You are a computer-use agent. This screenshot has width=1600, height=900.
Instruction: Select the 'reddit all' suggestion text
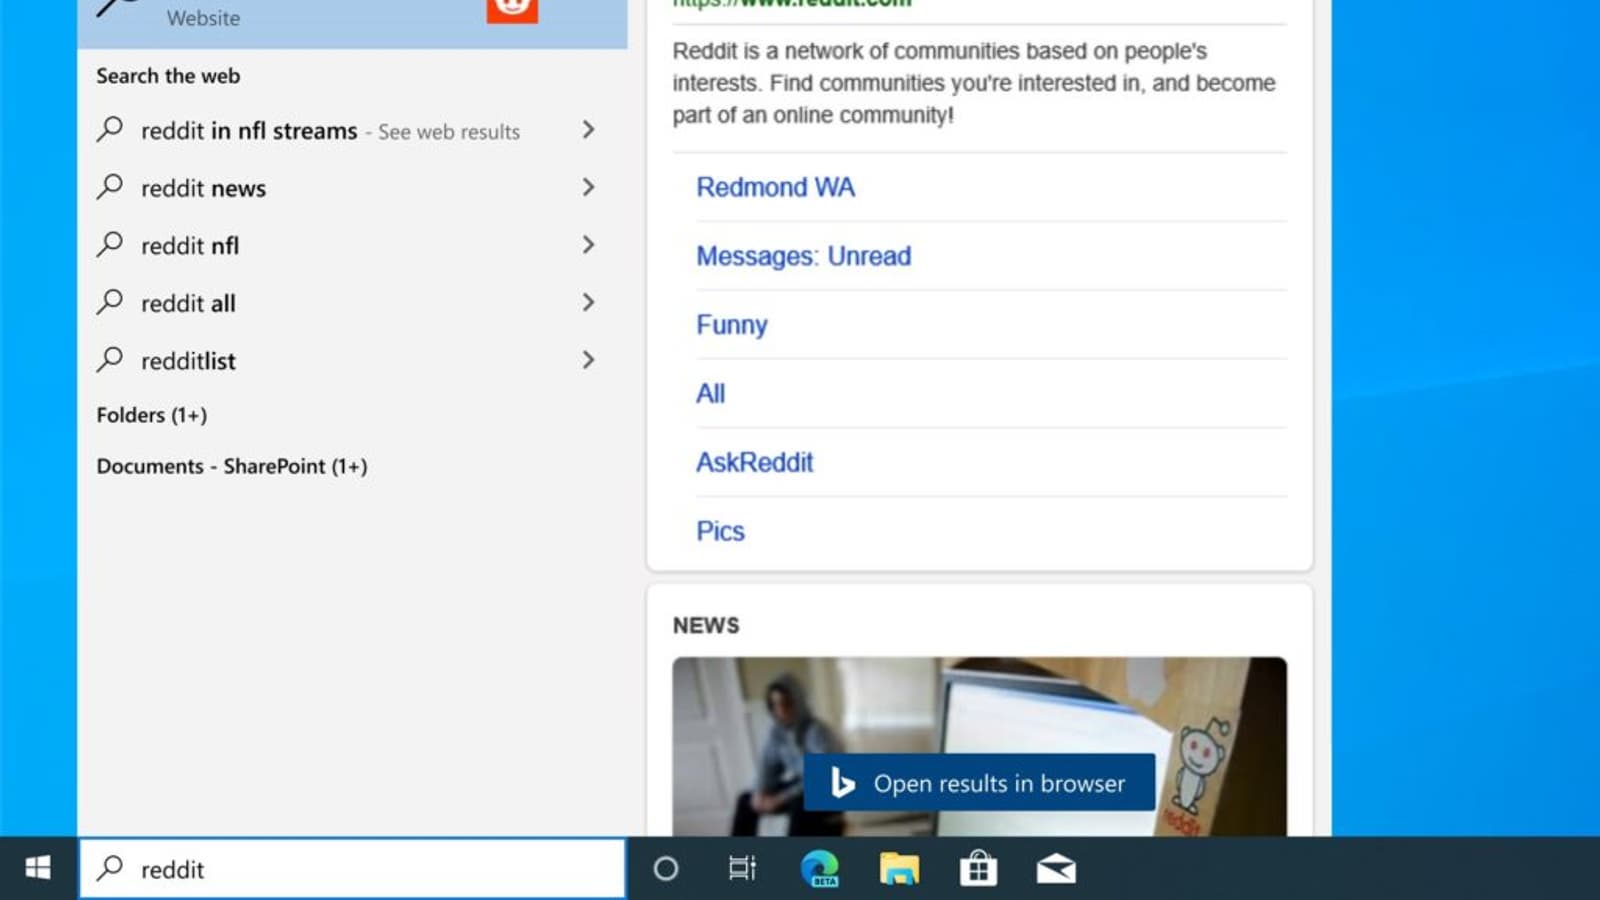188,303
